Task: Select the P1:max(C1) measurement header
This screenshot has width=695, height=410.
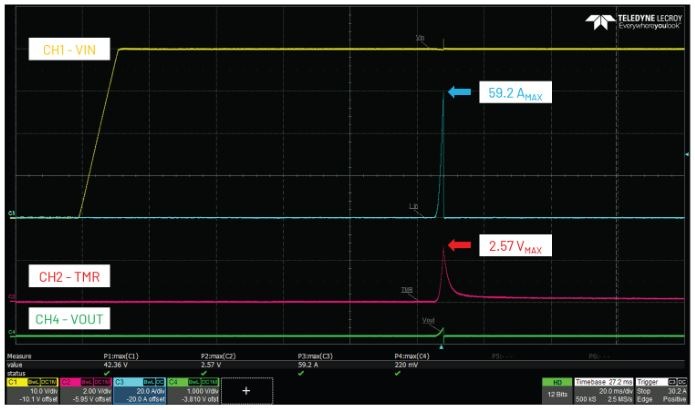Action: point(121,356)
